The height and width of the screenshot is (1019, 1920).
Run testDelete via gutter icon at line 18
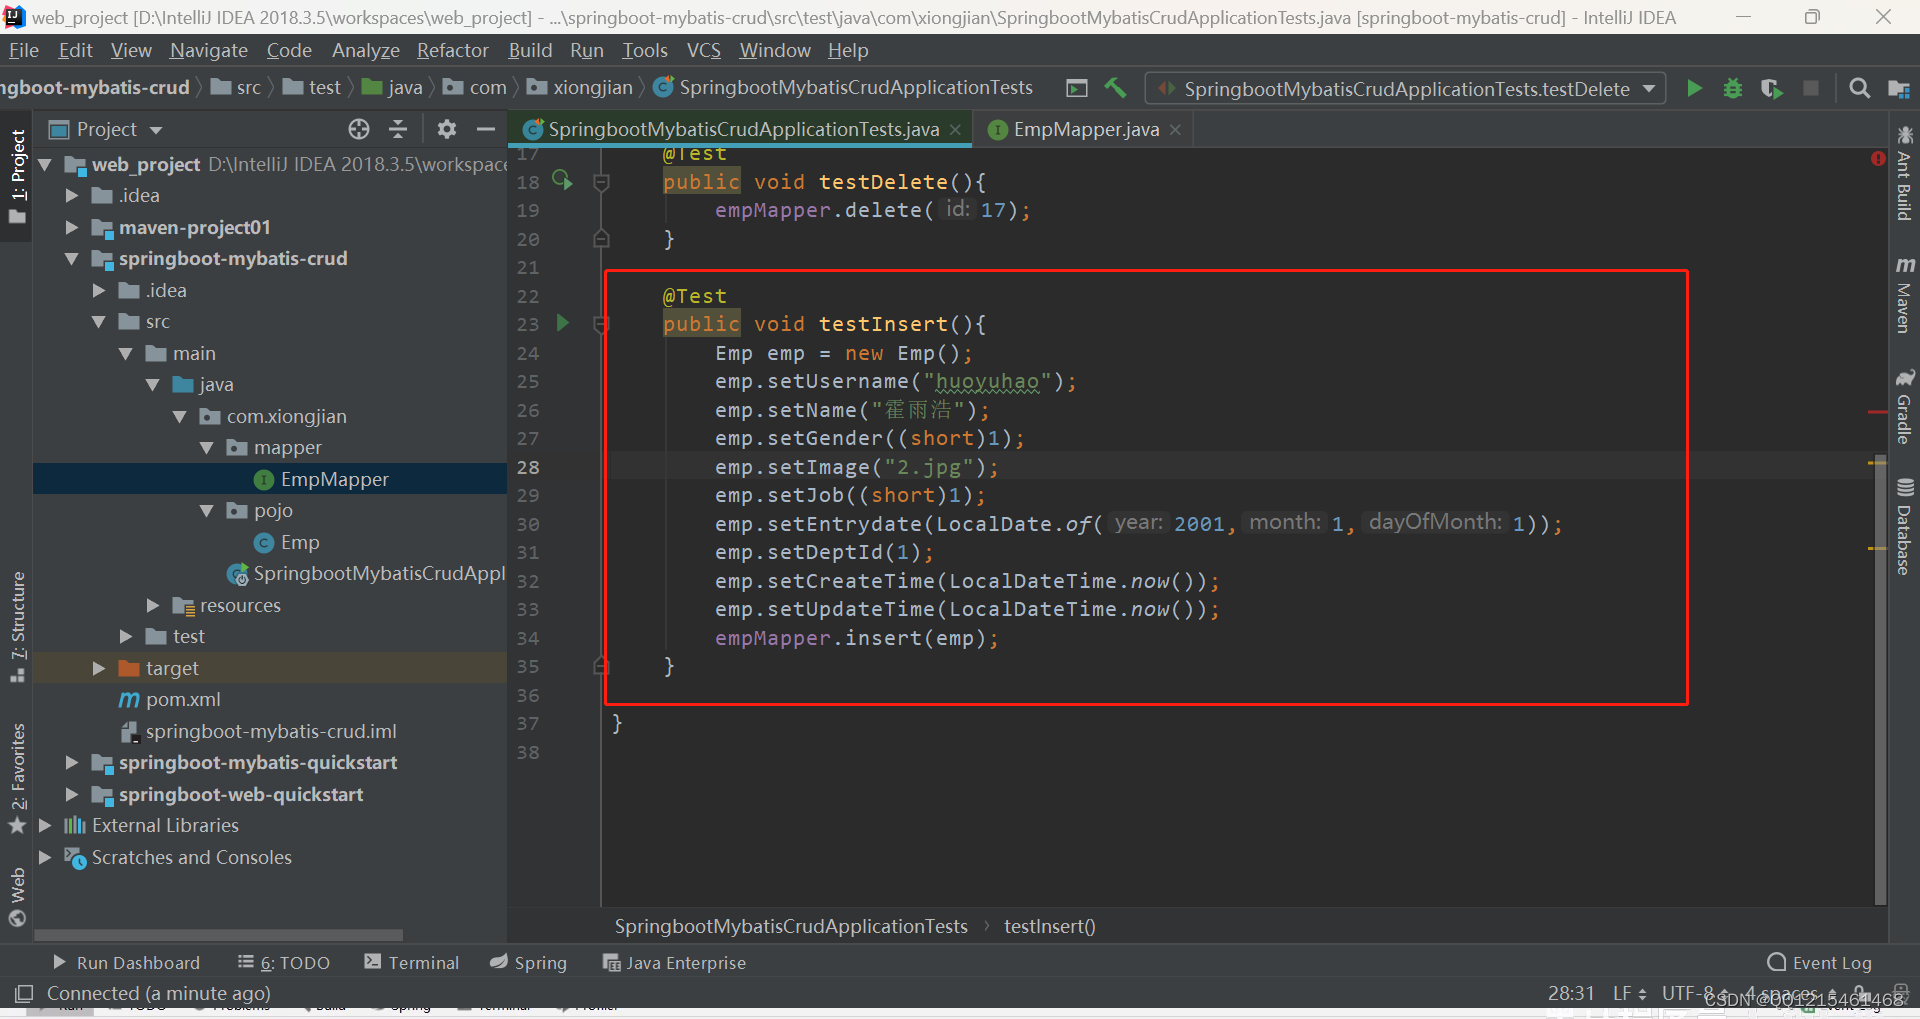click(x=562, y=180)
